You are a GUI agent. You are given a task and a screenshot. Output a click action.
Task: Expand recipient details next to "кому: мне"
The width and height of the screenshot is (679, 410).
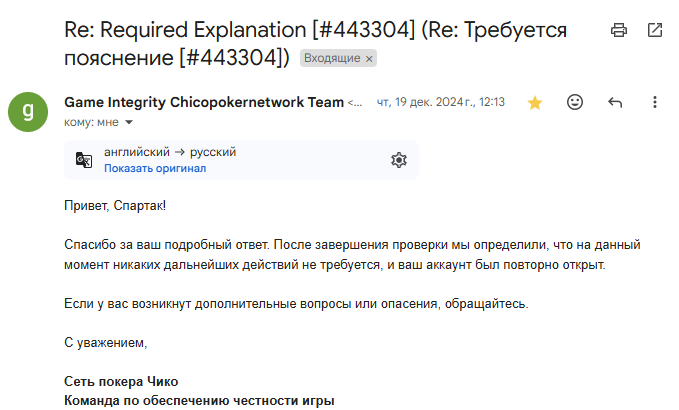pos(128,122)
